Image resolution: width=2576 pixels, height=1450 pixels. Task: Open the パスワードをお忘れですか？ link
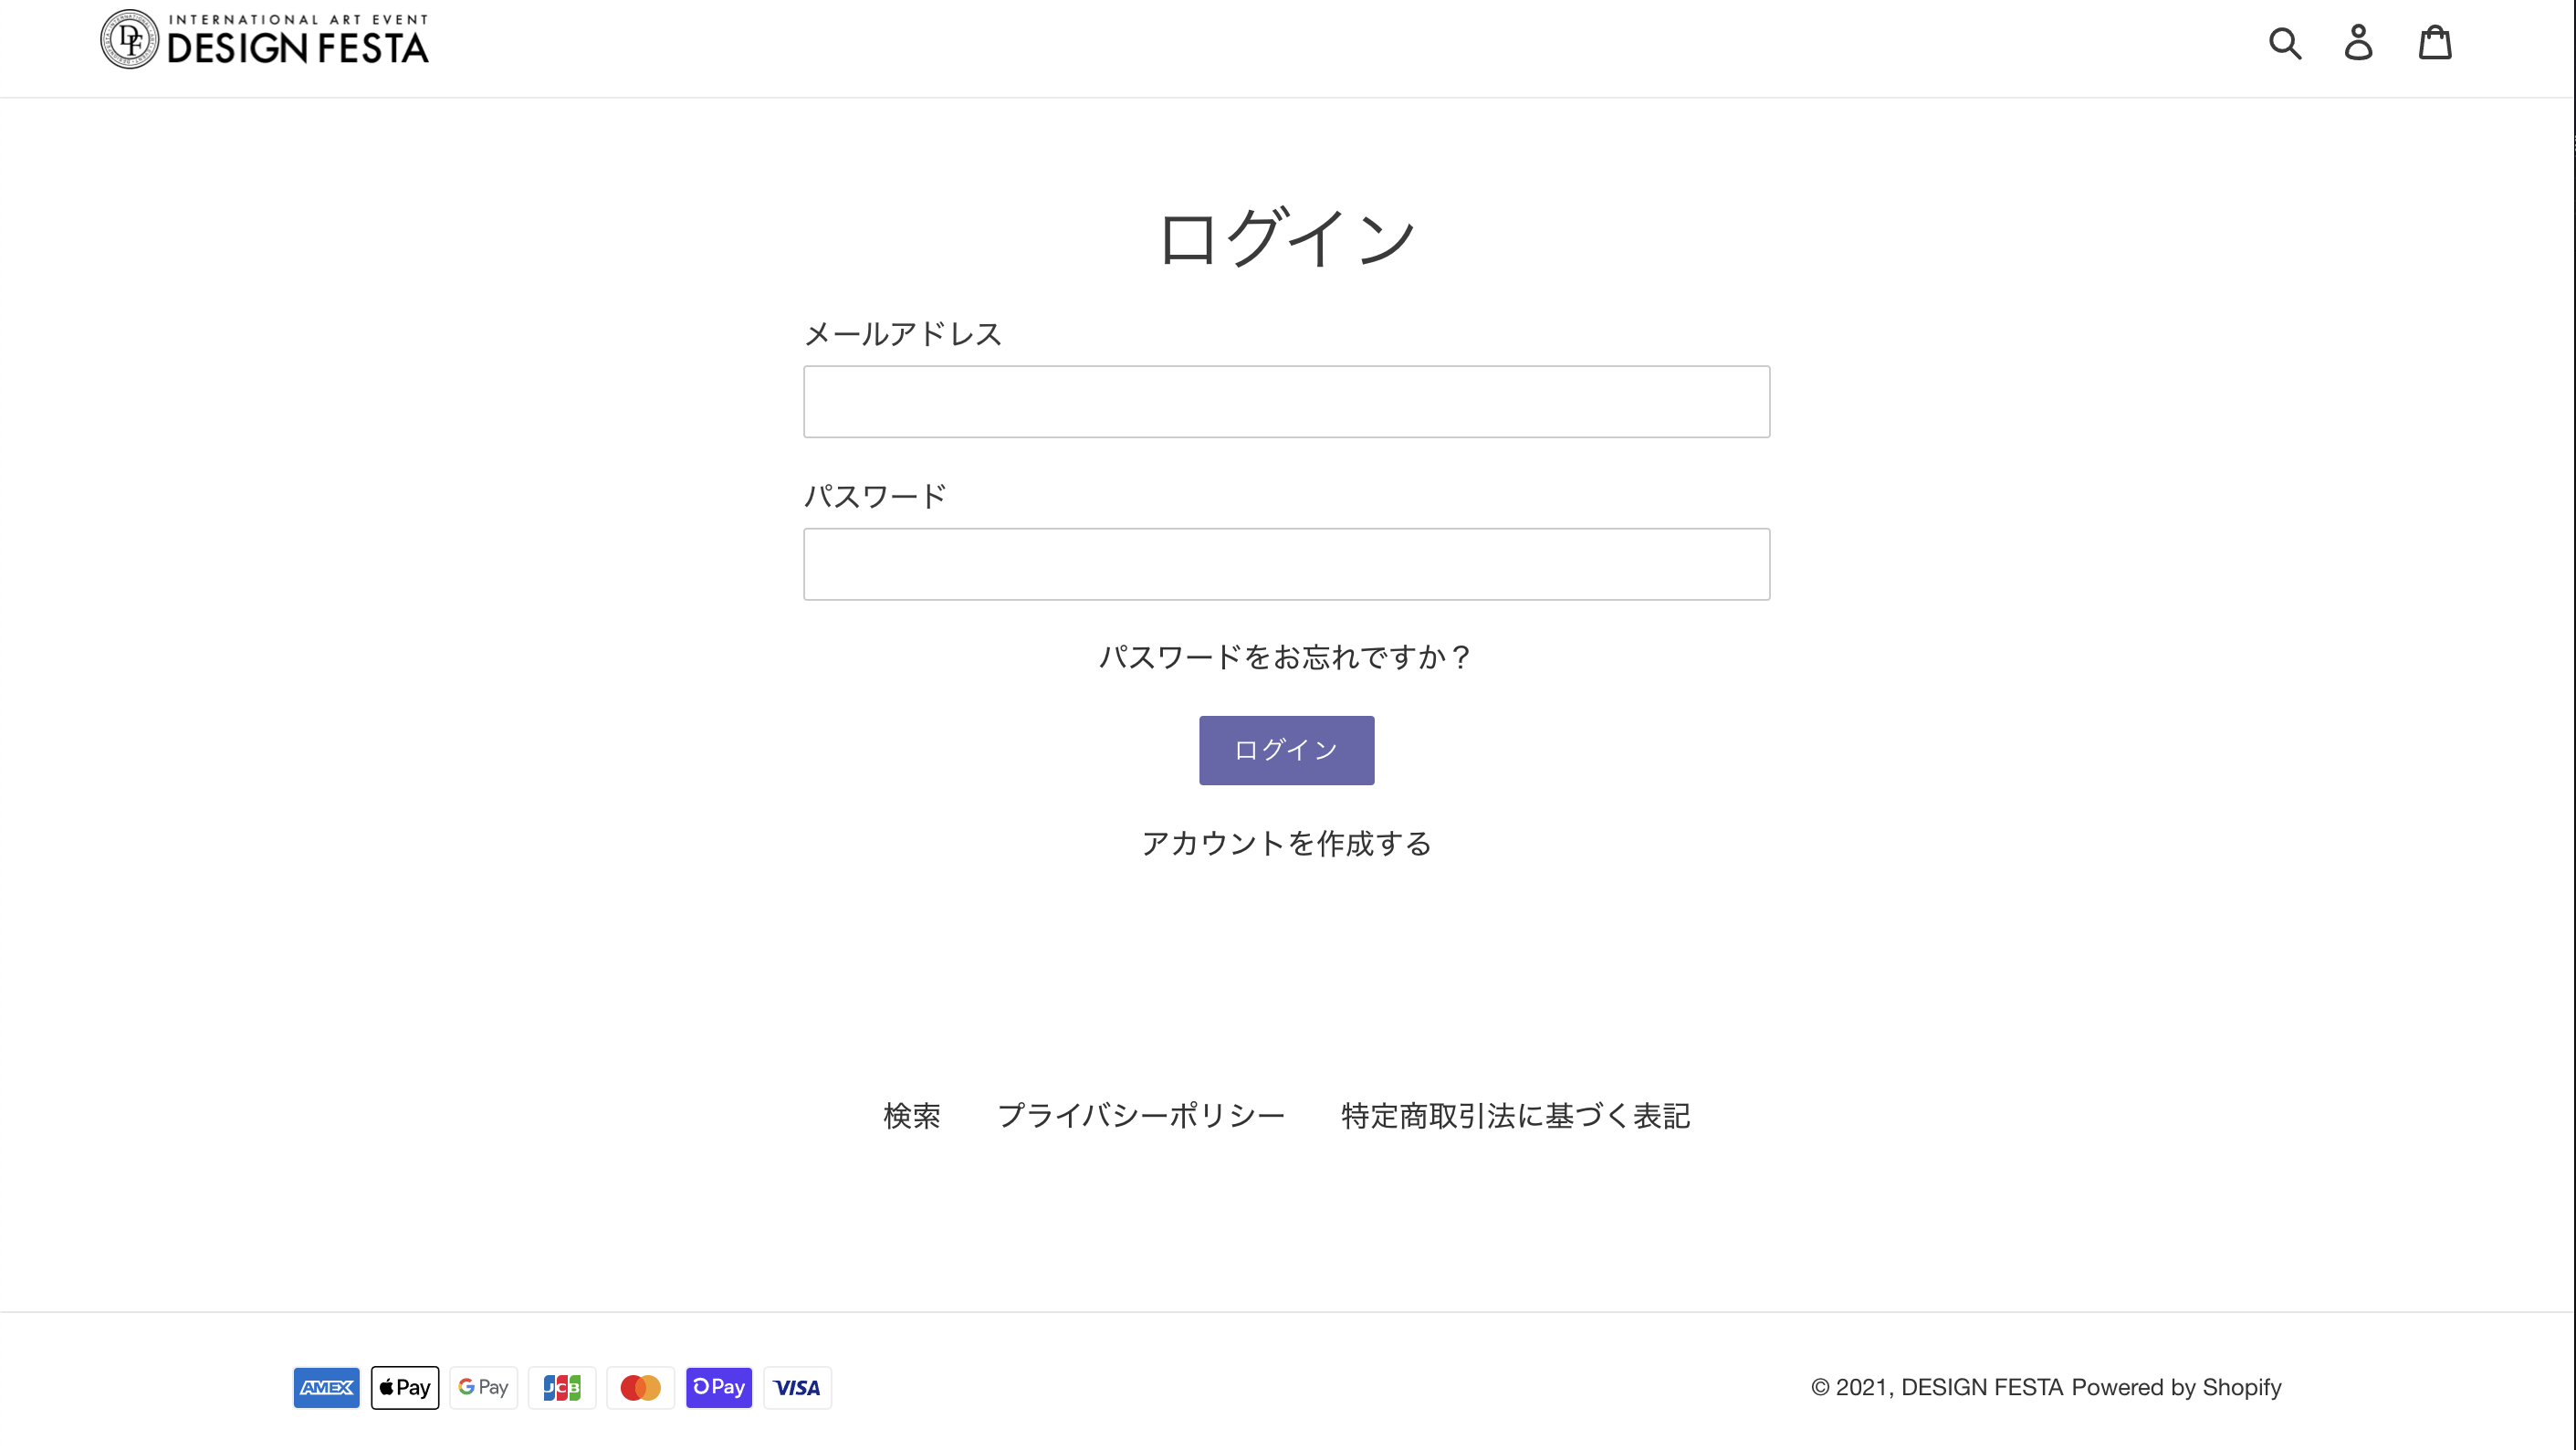click(x=1286, y=657)
